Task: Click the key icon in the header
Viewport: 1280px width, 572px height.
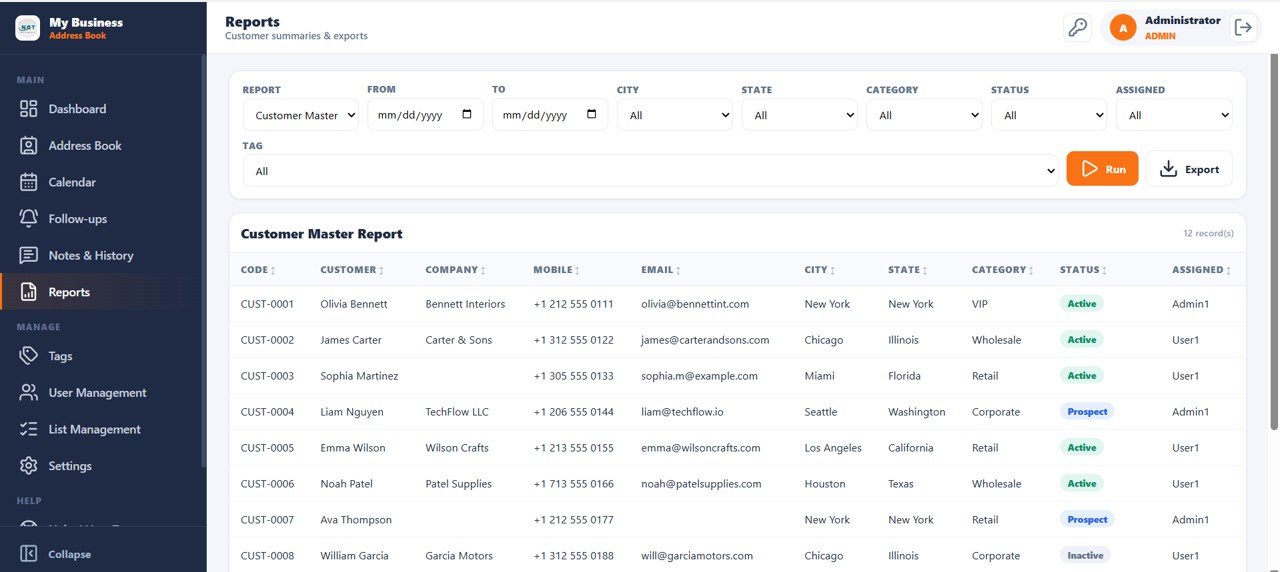Action: (1077, 28)
